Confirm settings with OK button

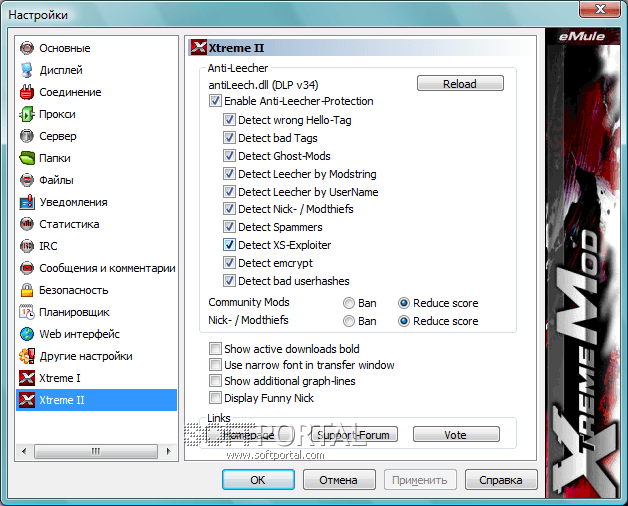coord(258,480)
